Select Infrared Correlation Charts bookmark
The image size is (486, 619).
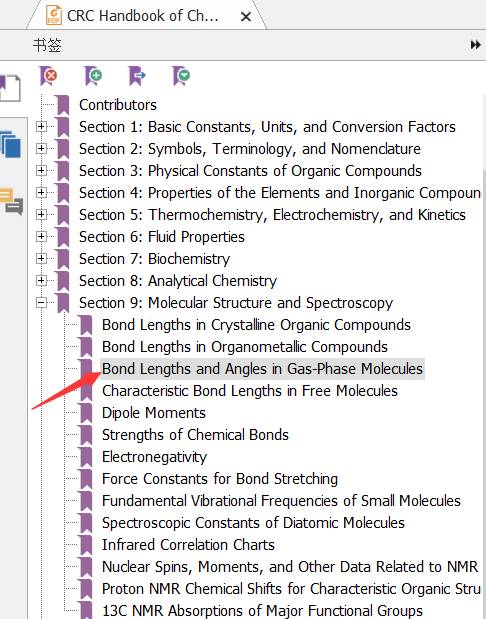coord(188,545)
